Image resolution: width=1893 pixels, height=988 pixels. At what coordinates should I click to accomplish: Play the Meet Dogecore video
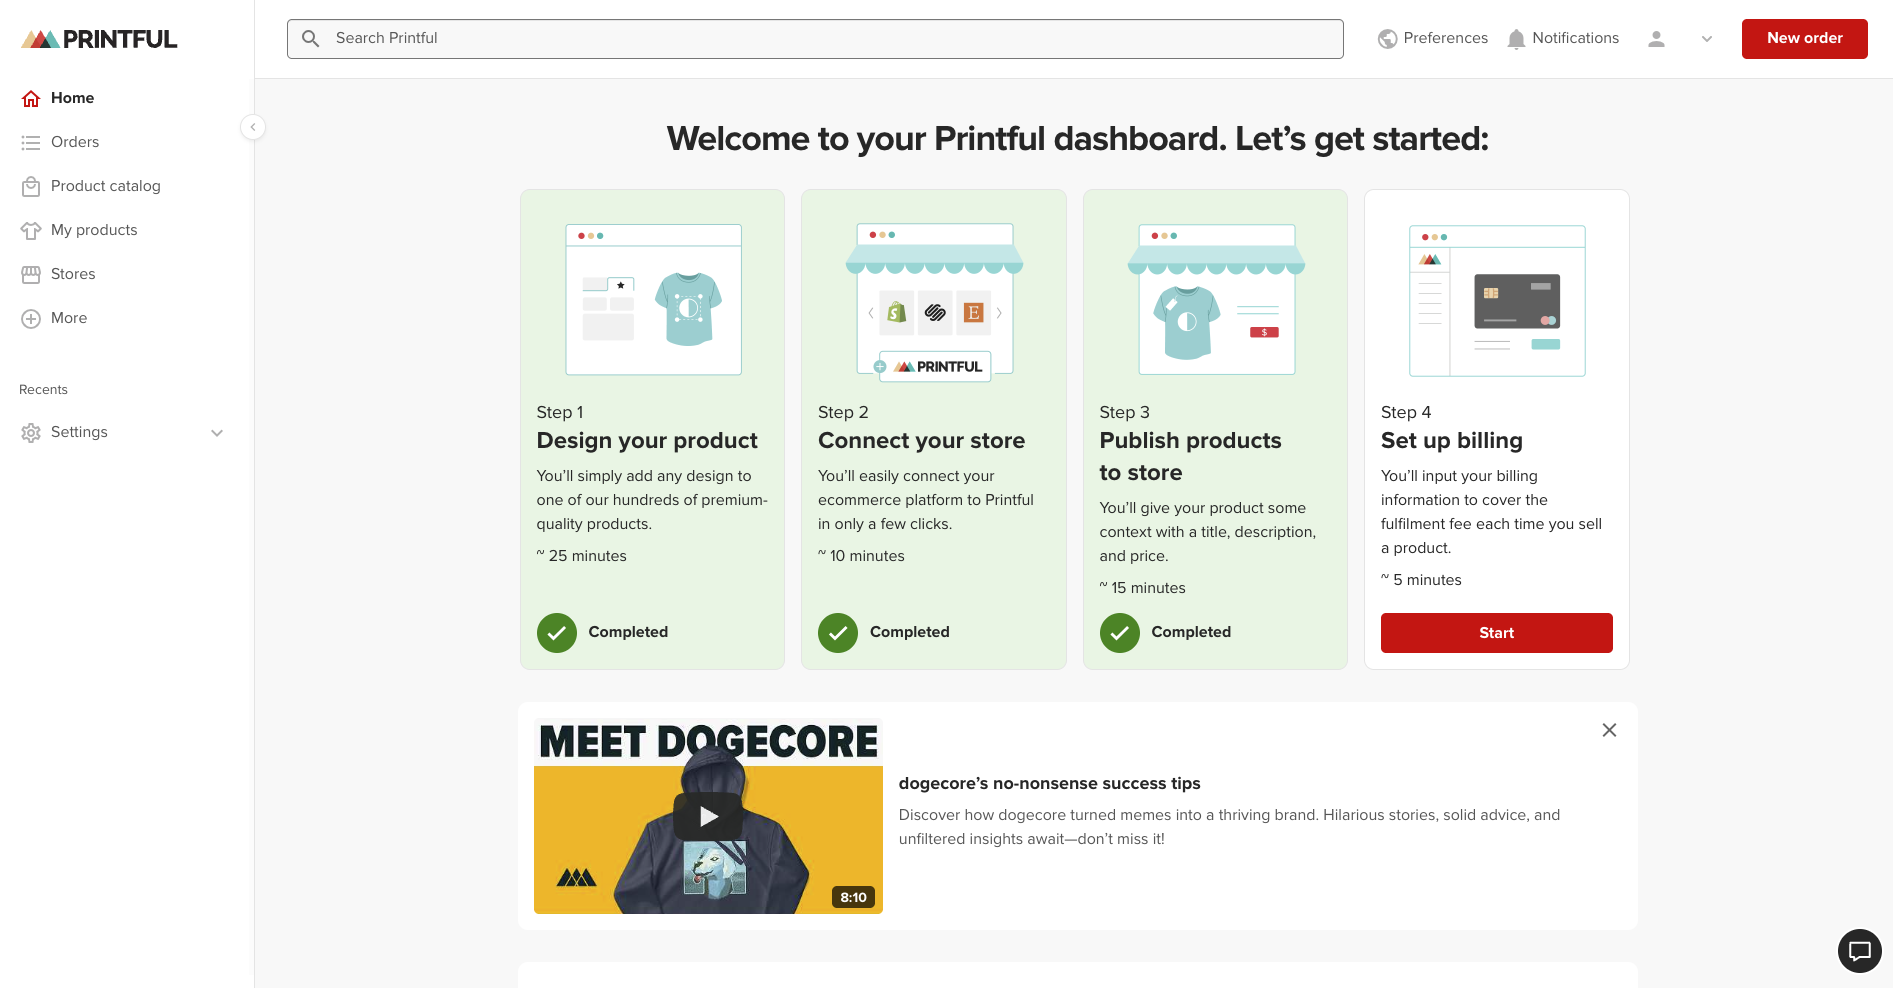pyautogui.click(x=708, y=815)
